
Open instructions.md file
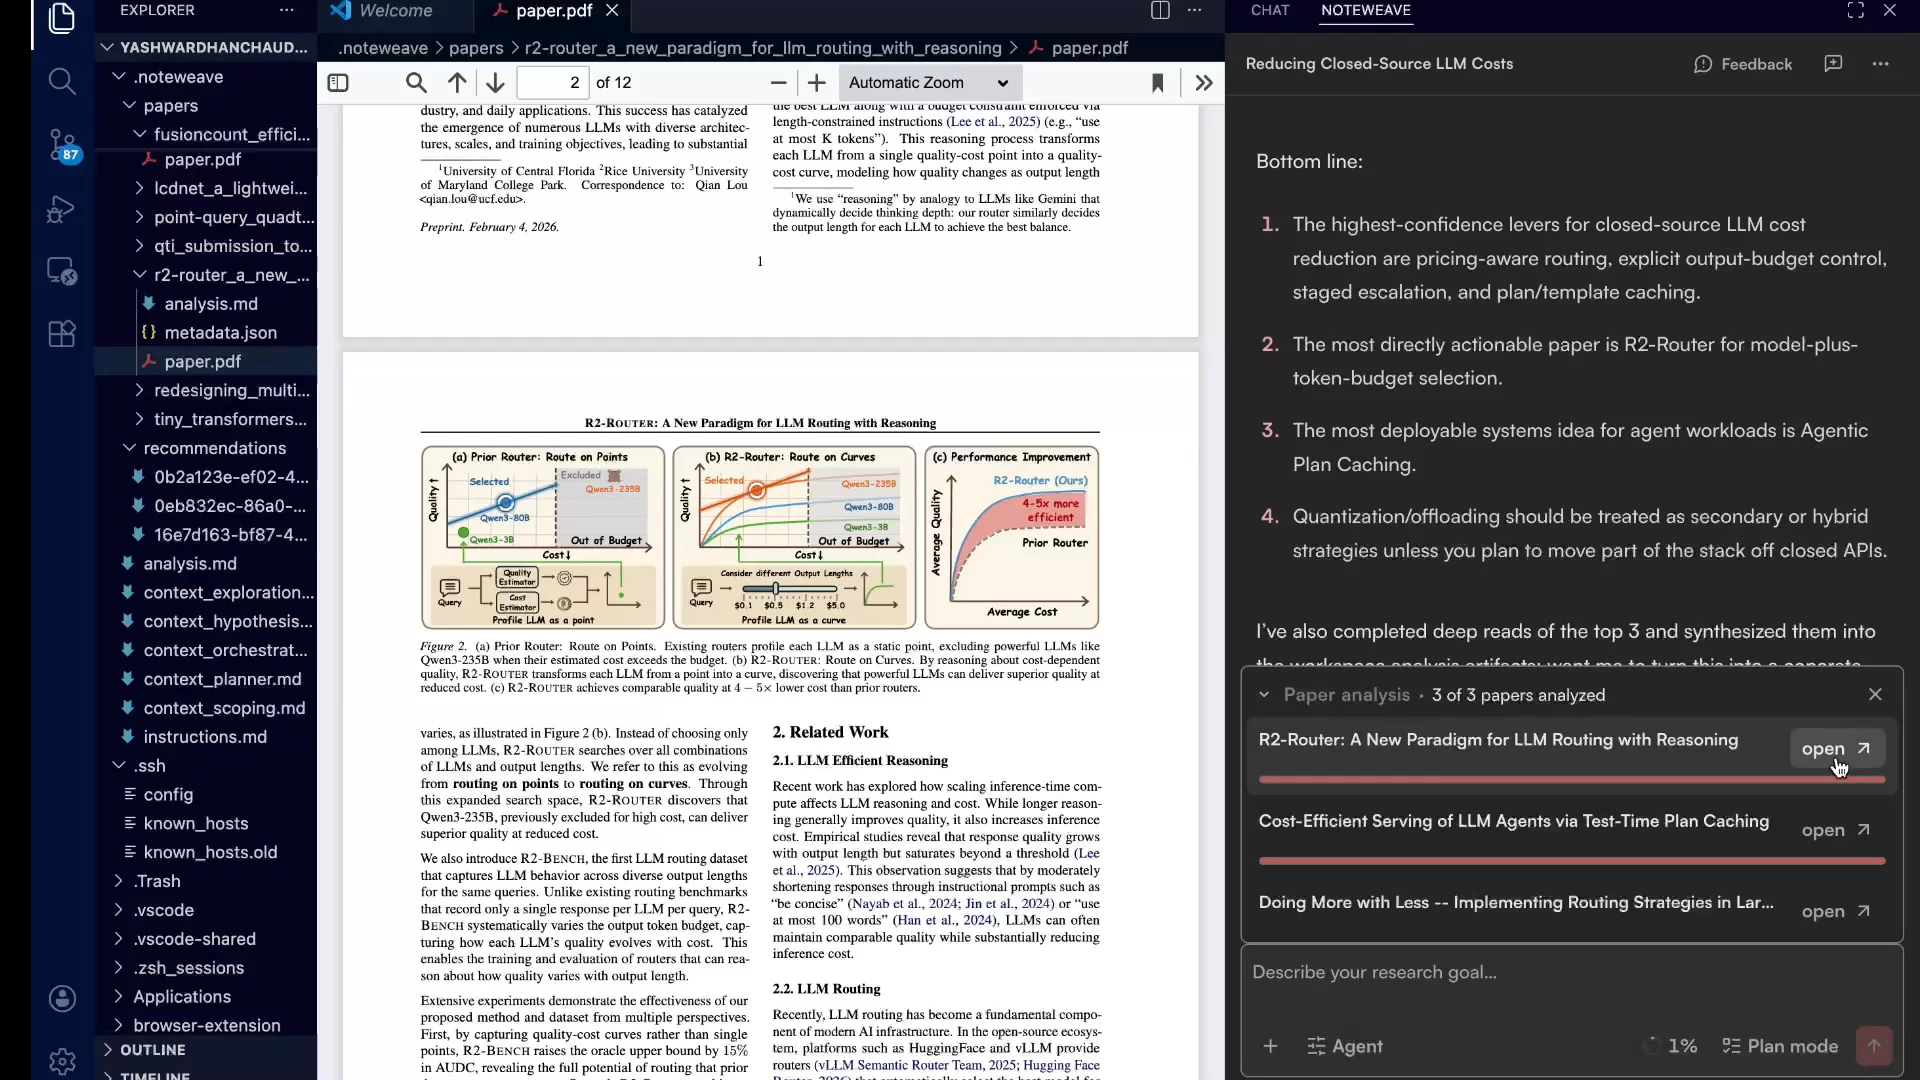click(x=206, y=737)
